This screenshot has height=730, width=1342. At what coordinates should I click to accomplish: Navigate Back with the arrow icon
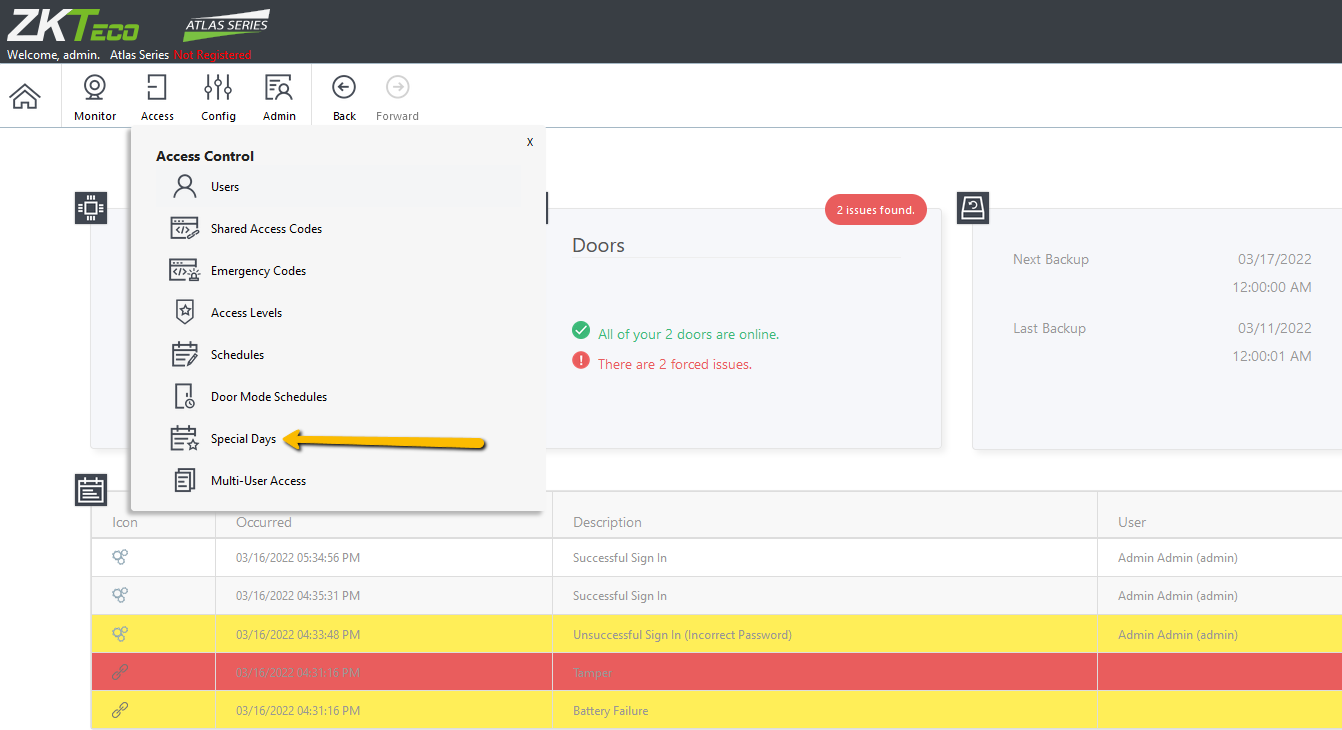tap(344, 98)
